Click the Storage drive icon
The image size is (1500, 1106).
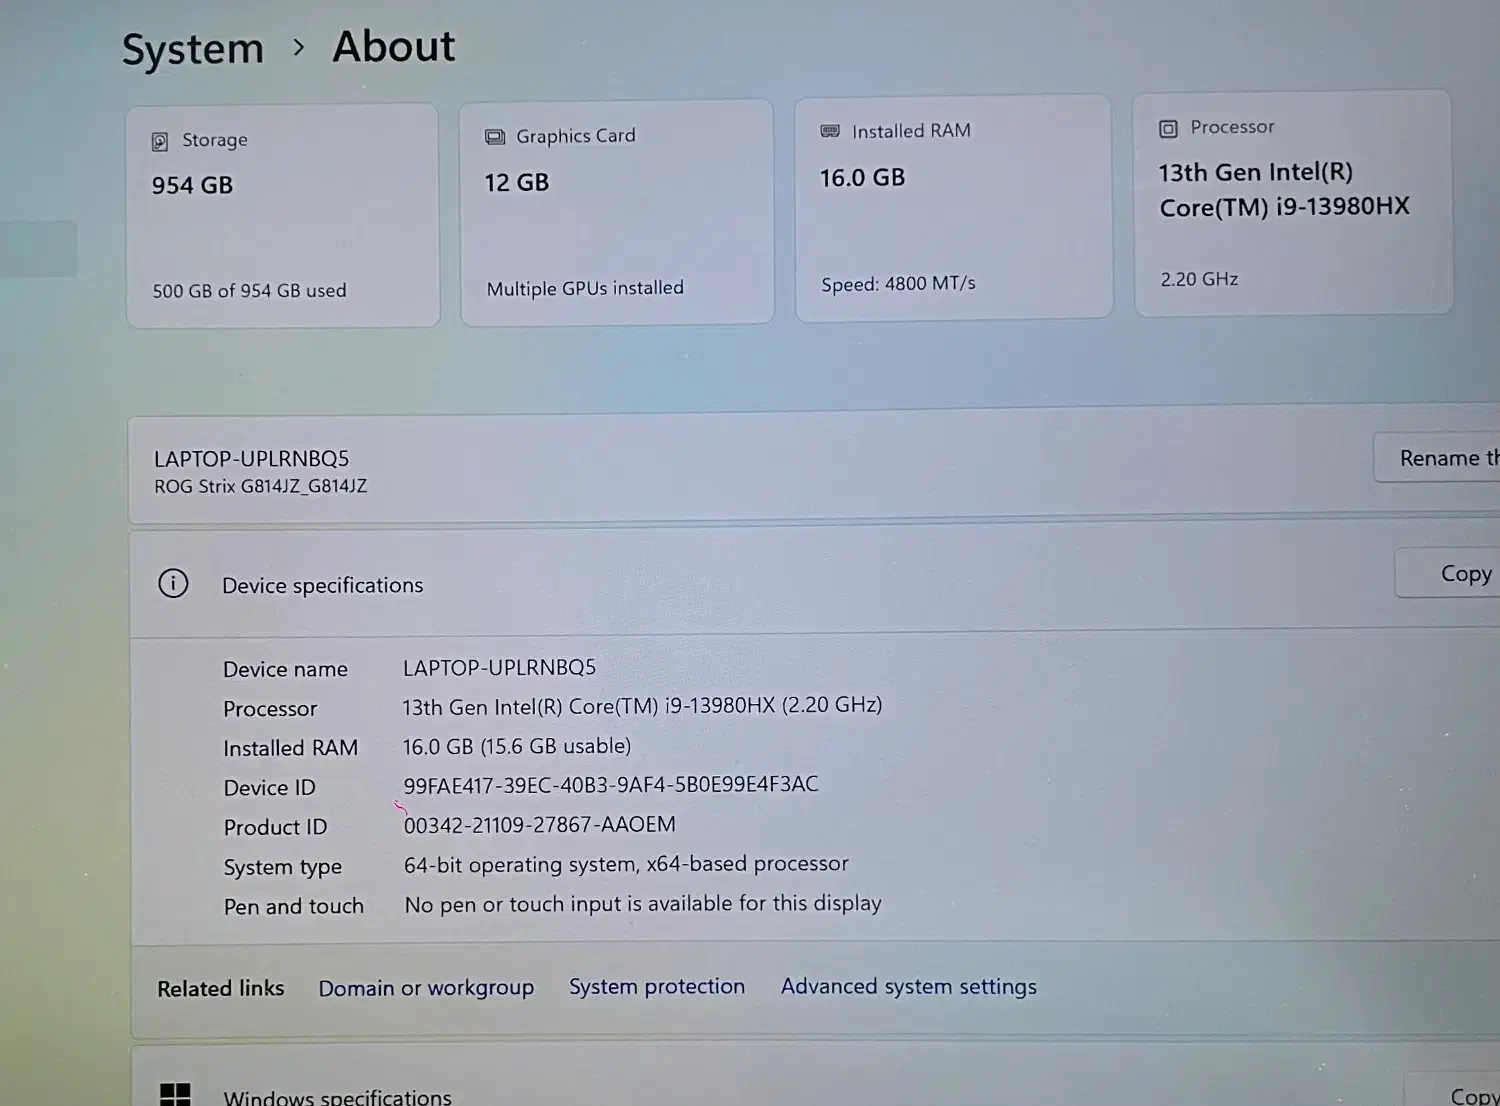pyautogui.click(x=160, y=141)
